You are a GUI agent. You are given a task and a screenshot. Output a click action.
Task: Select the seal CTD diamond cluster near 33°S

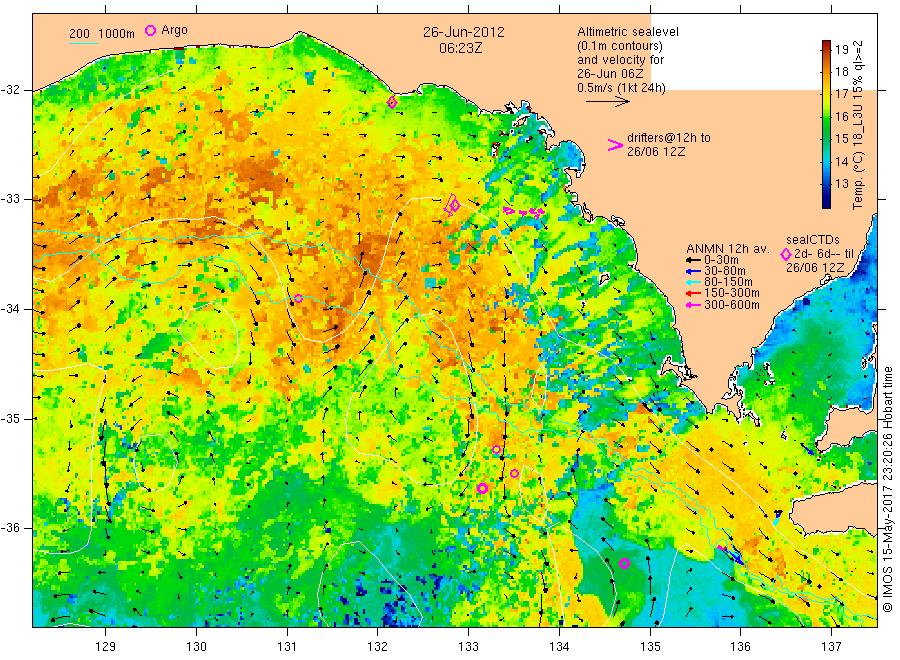click(x=453, y=205)
